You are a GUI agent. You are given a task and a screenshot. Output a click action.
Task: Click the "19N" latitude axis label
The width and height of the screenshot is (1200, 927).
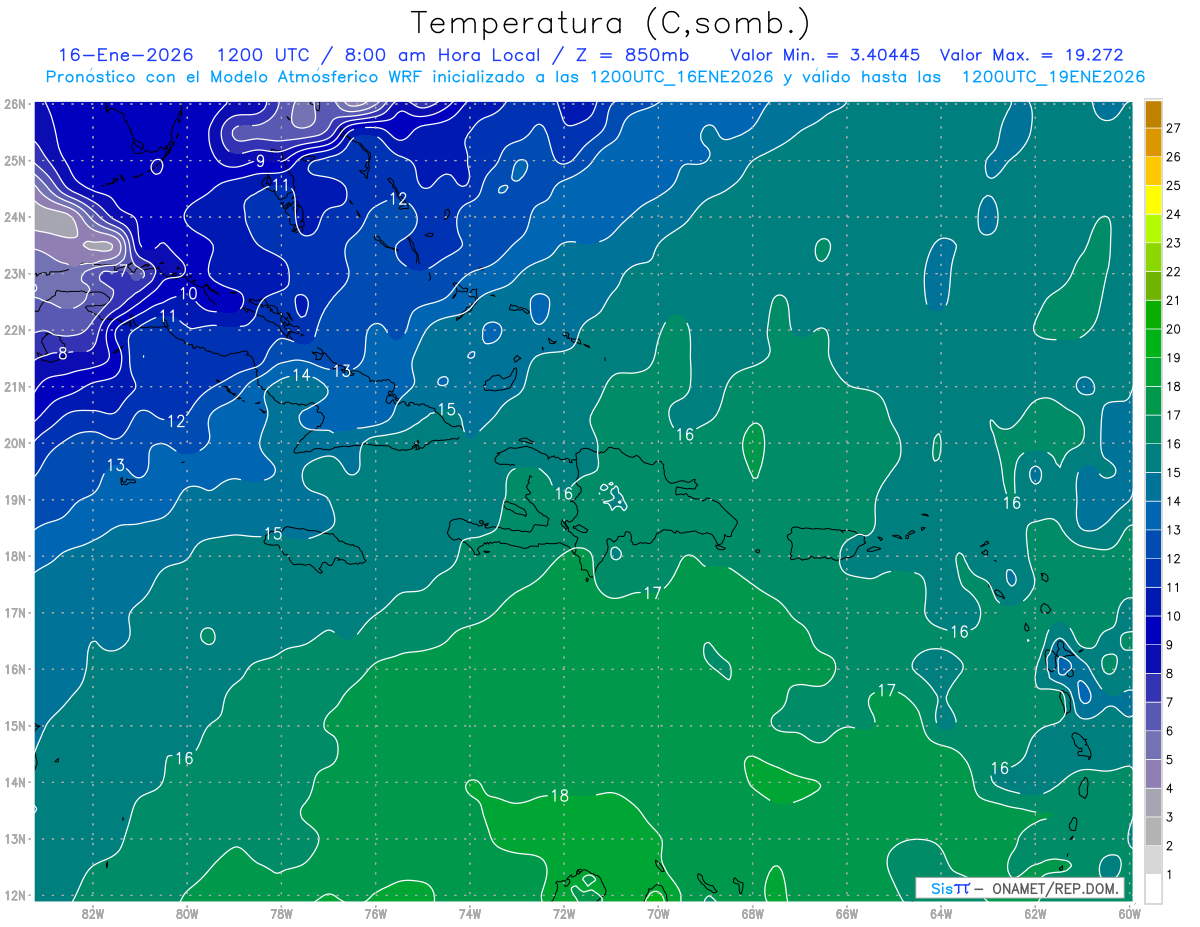pos(14,499)
